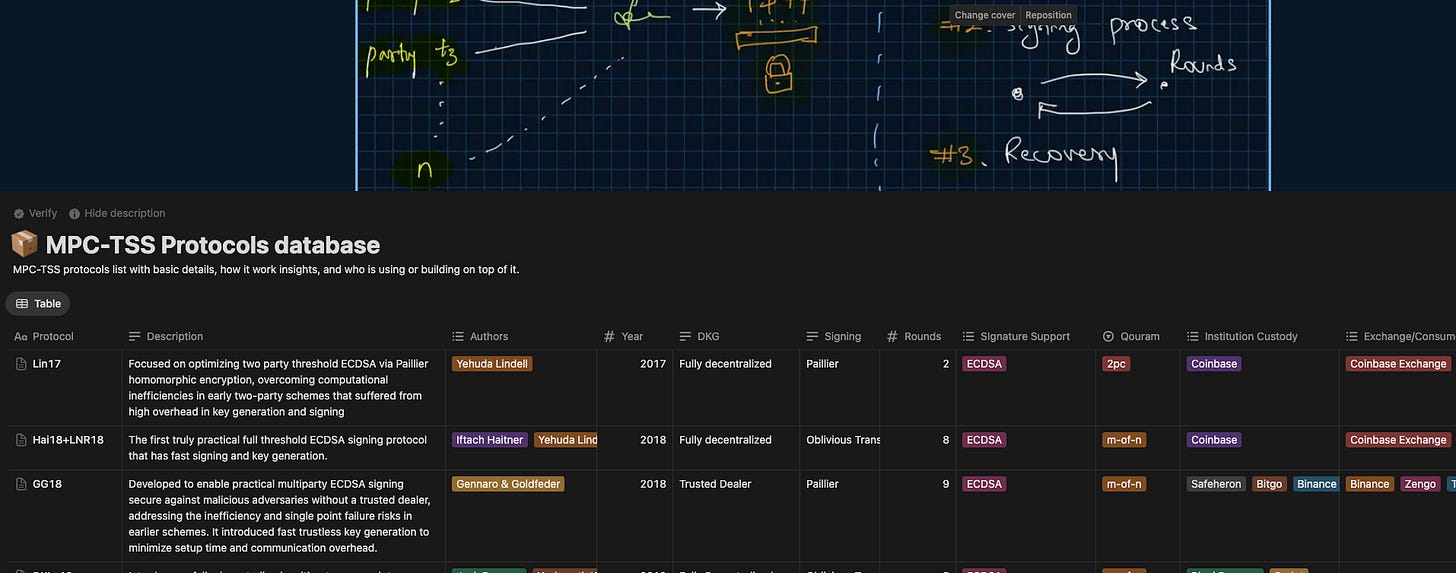The height and width of the screenshot is (573, 1456).
Task: Click the Signature Support list icon
Action: click(x=968, y=337)
